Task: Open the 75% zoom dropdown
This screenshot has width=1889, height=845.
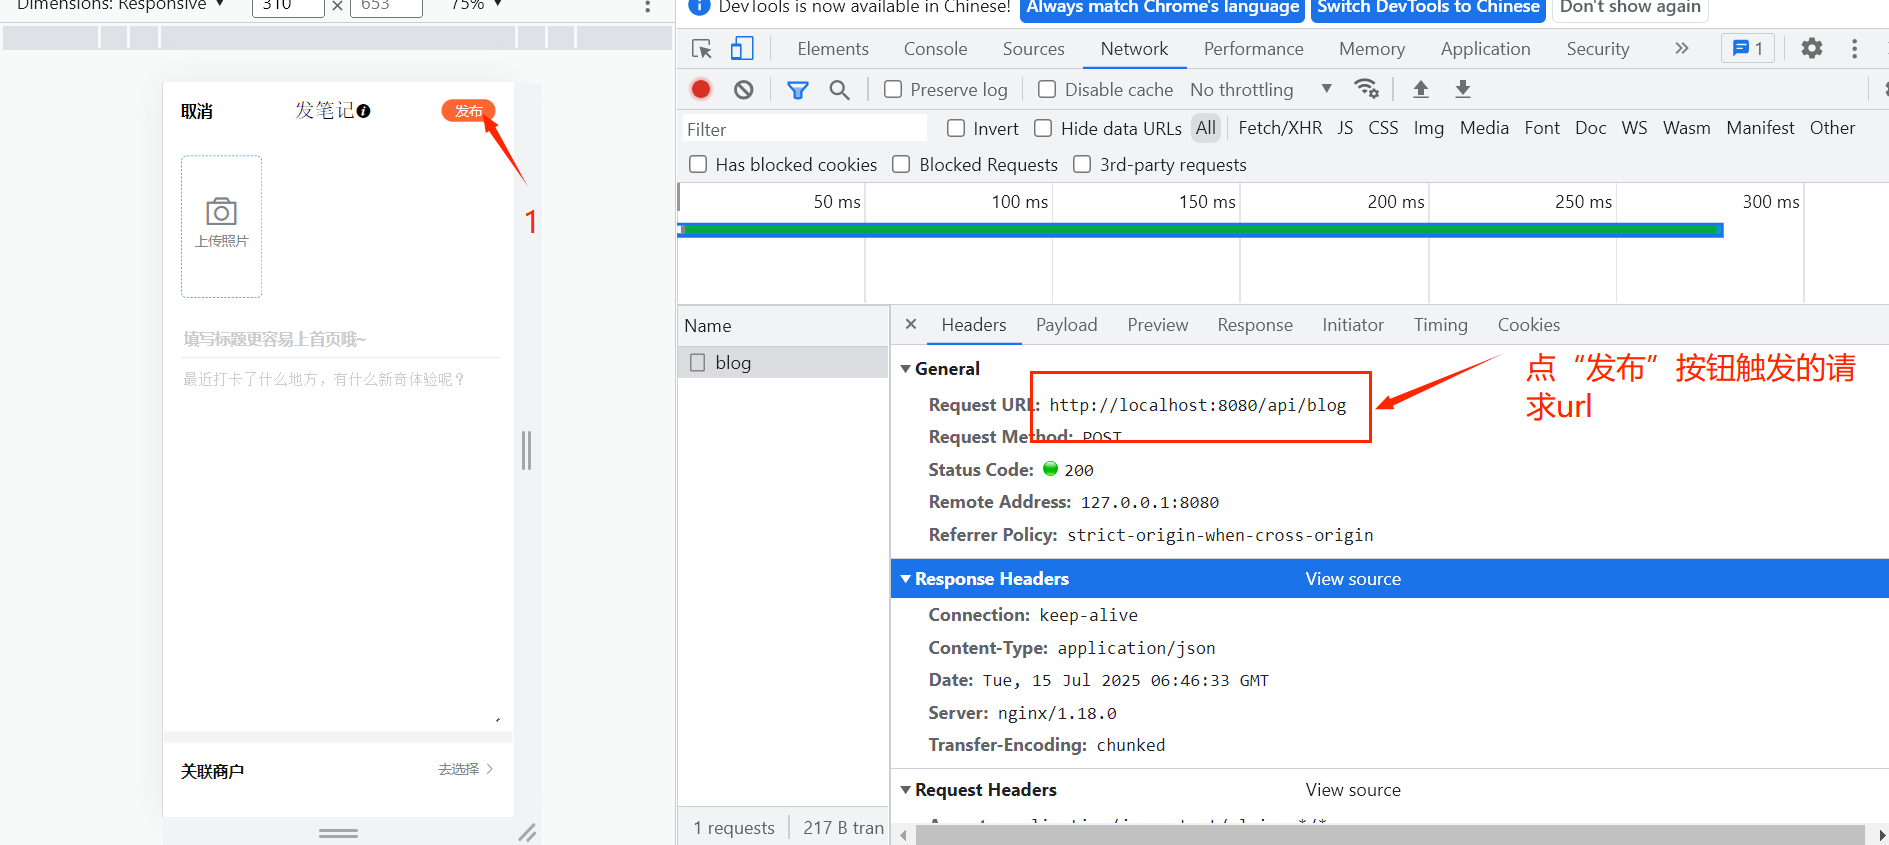Action: point(476,6)
